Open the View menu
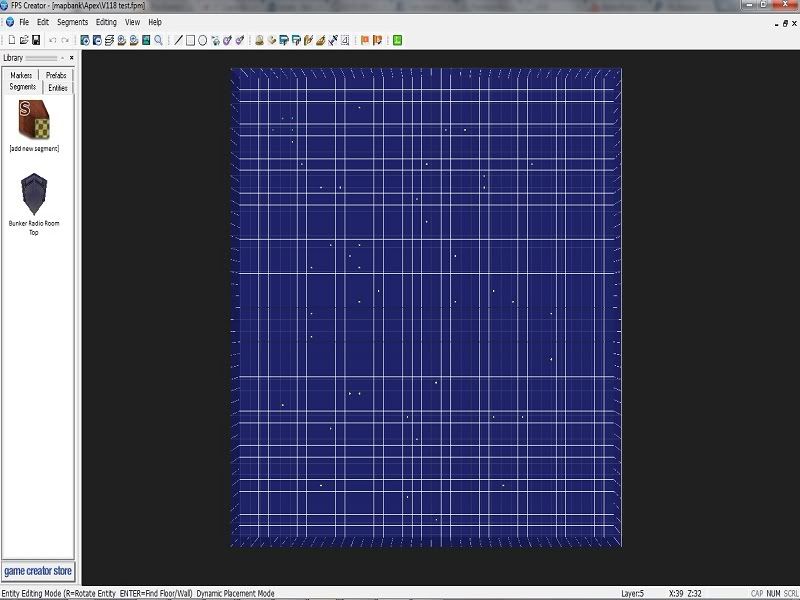Image resolution: width=800 pixels, height=600 pixels. point(132,22)
